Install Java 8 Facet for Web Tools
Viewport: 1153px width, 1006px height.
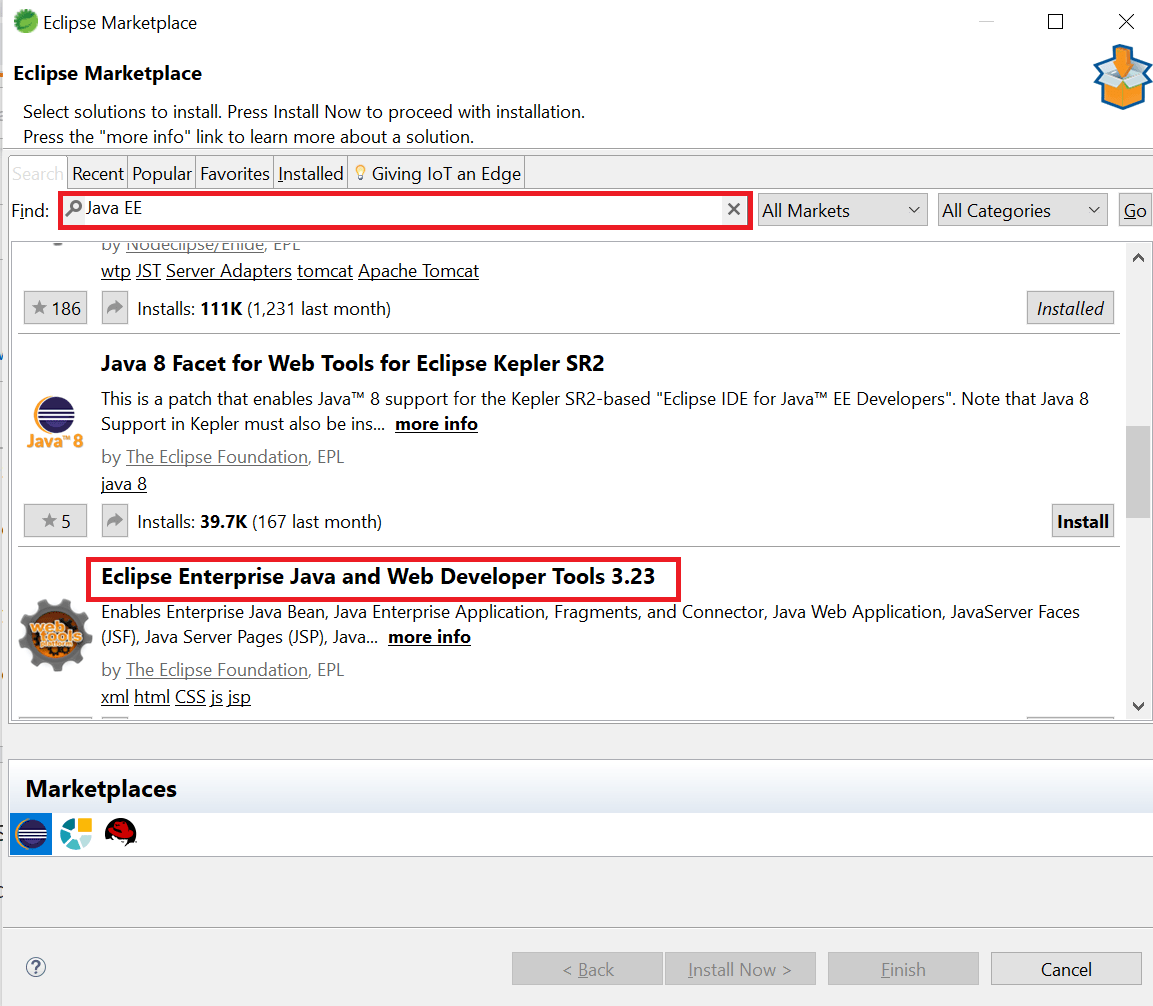1082,521
